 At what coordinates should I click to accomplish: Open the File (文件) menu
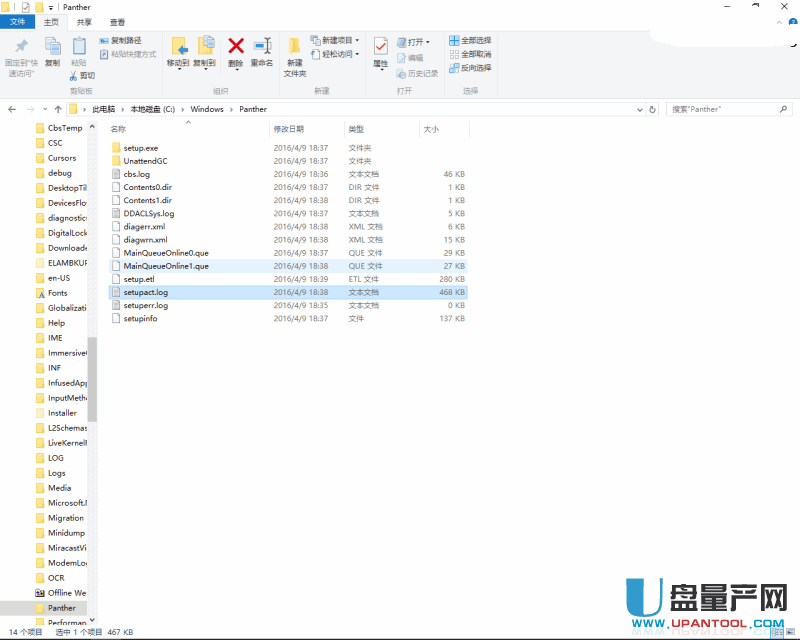point(16,20)
